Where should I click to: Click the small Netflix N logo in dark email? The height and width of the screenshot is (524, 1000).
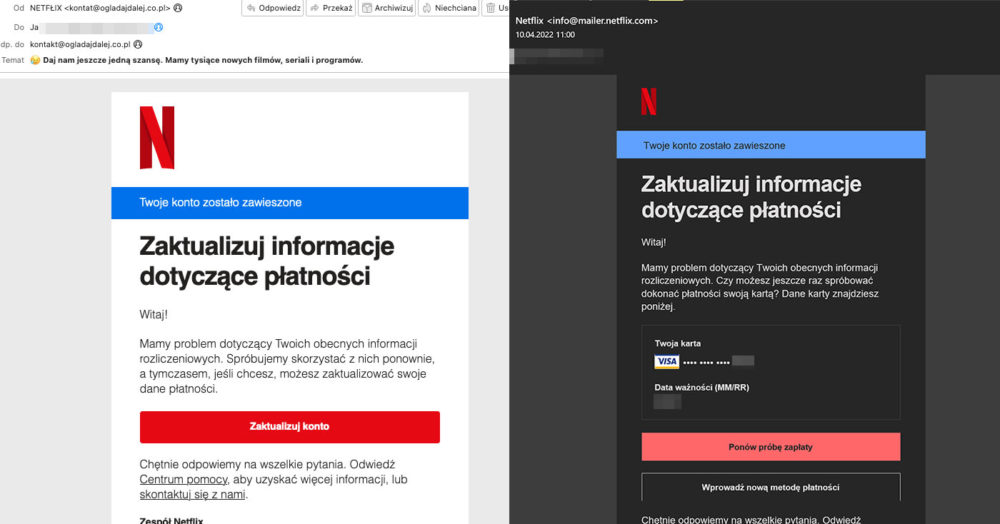point(649,101)
